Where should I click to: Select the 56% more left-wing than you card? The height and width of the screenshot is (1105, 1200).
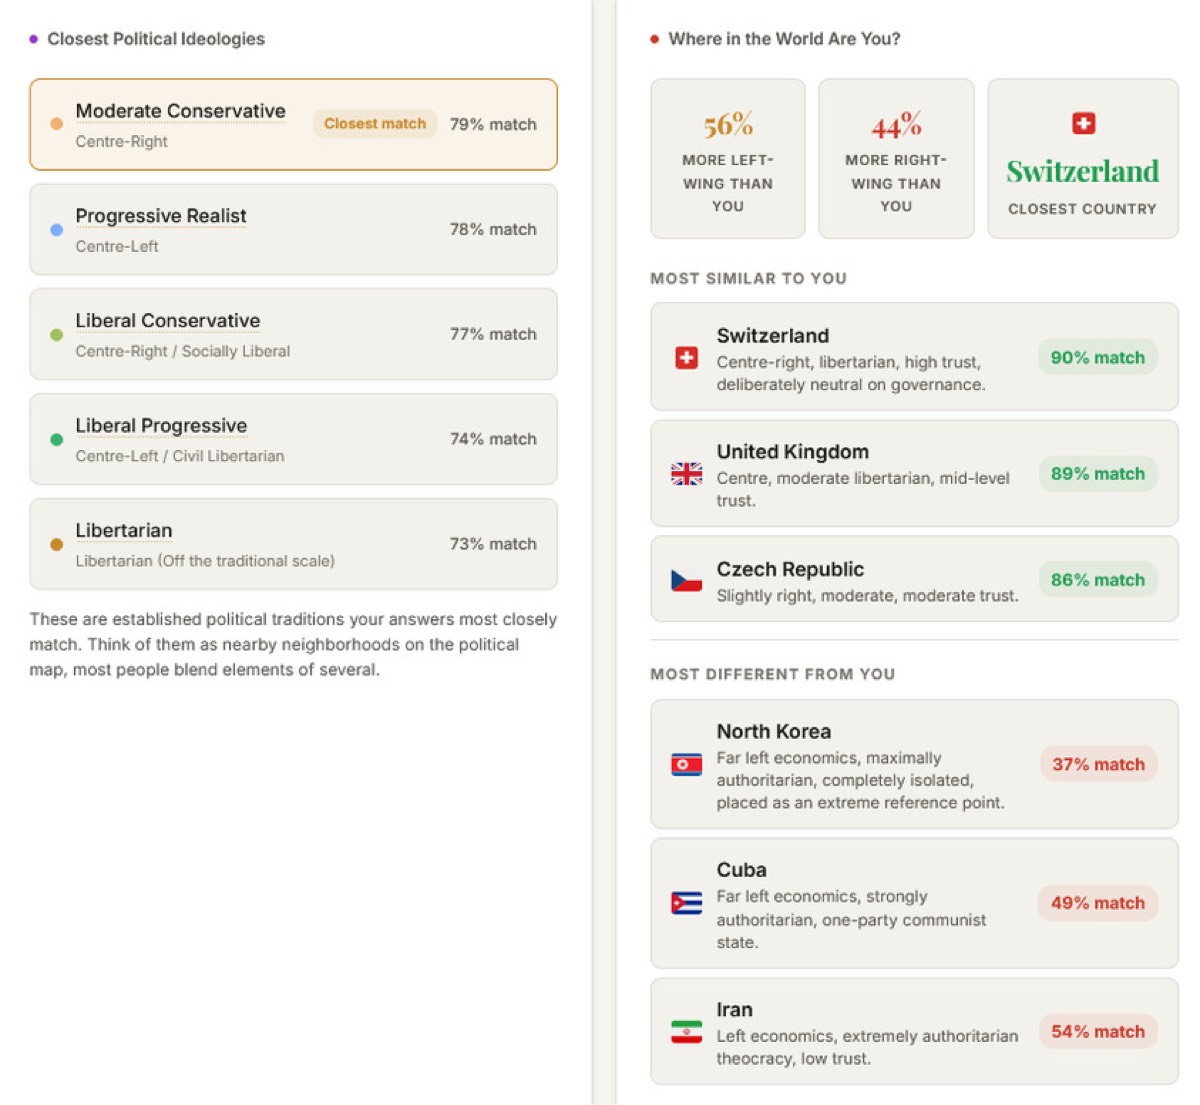coord(728,159)
